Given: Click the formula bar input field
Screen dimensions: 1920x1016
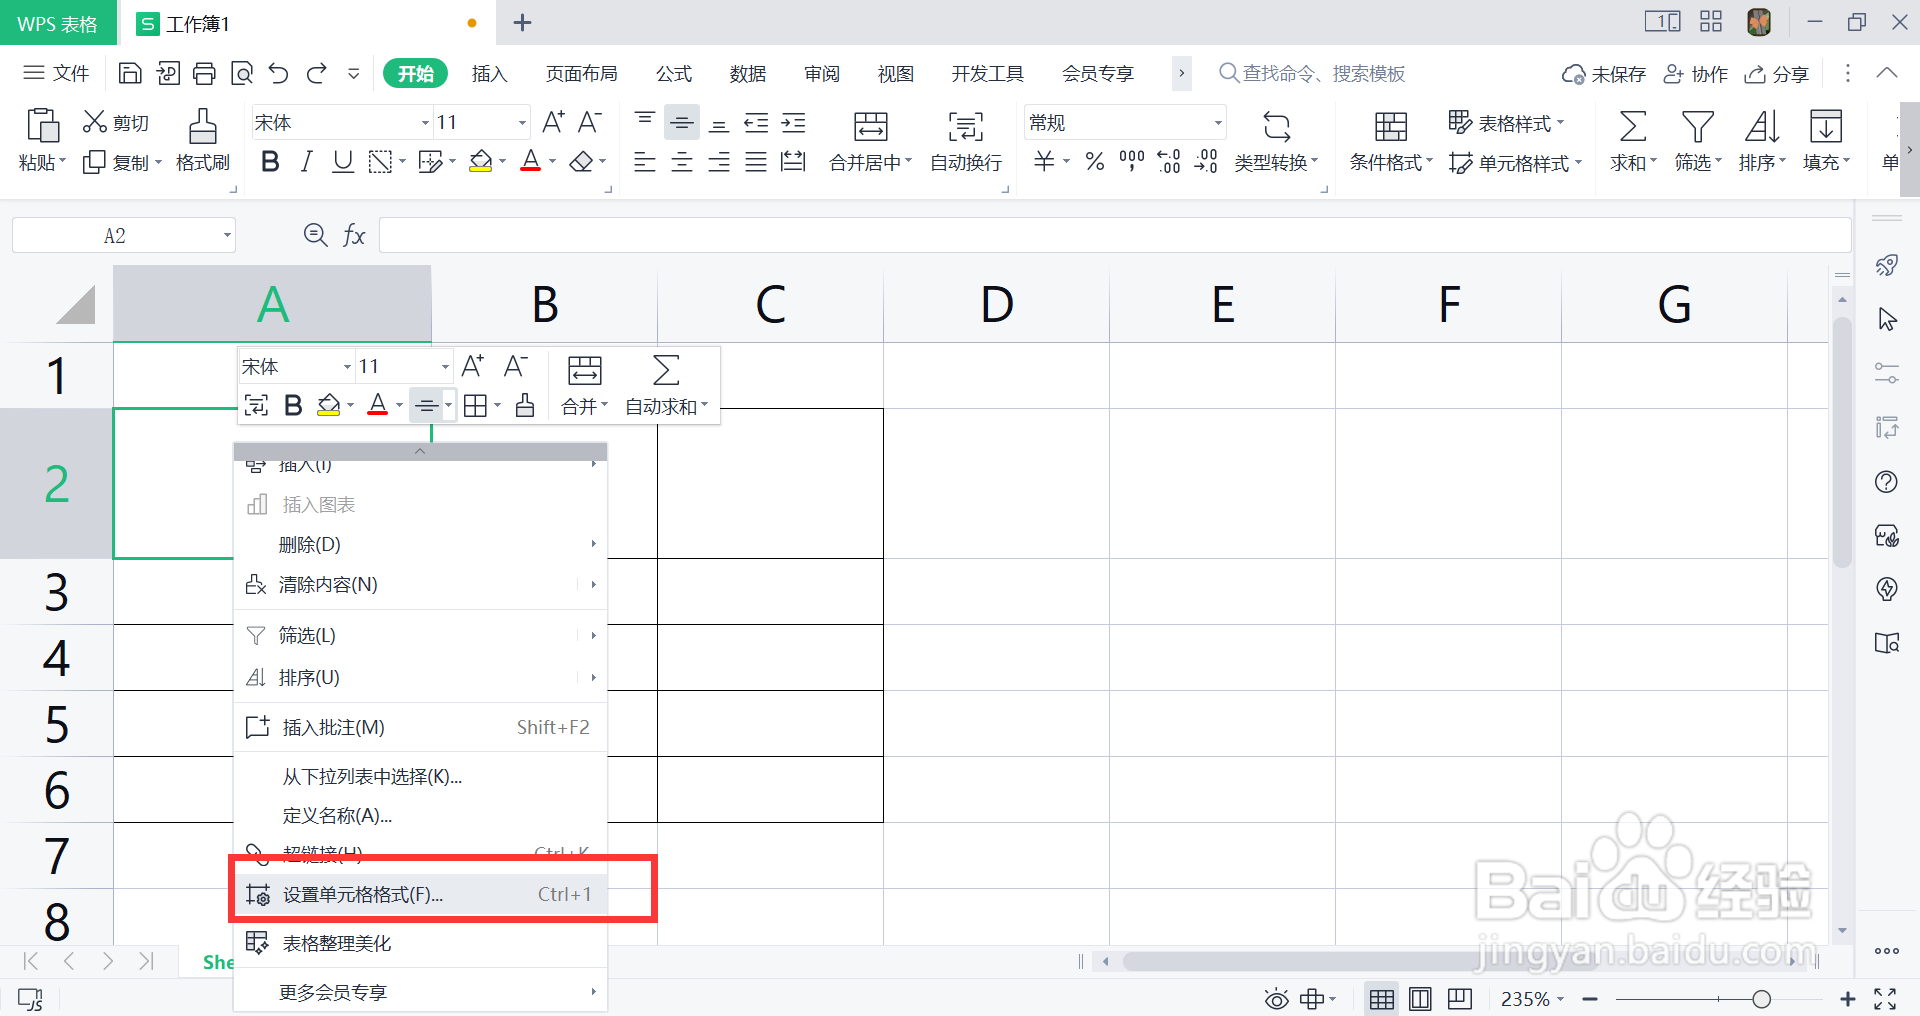Looking at the screenshot, I should [1115, 236].
